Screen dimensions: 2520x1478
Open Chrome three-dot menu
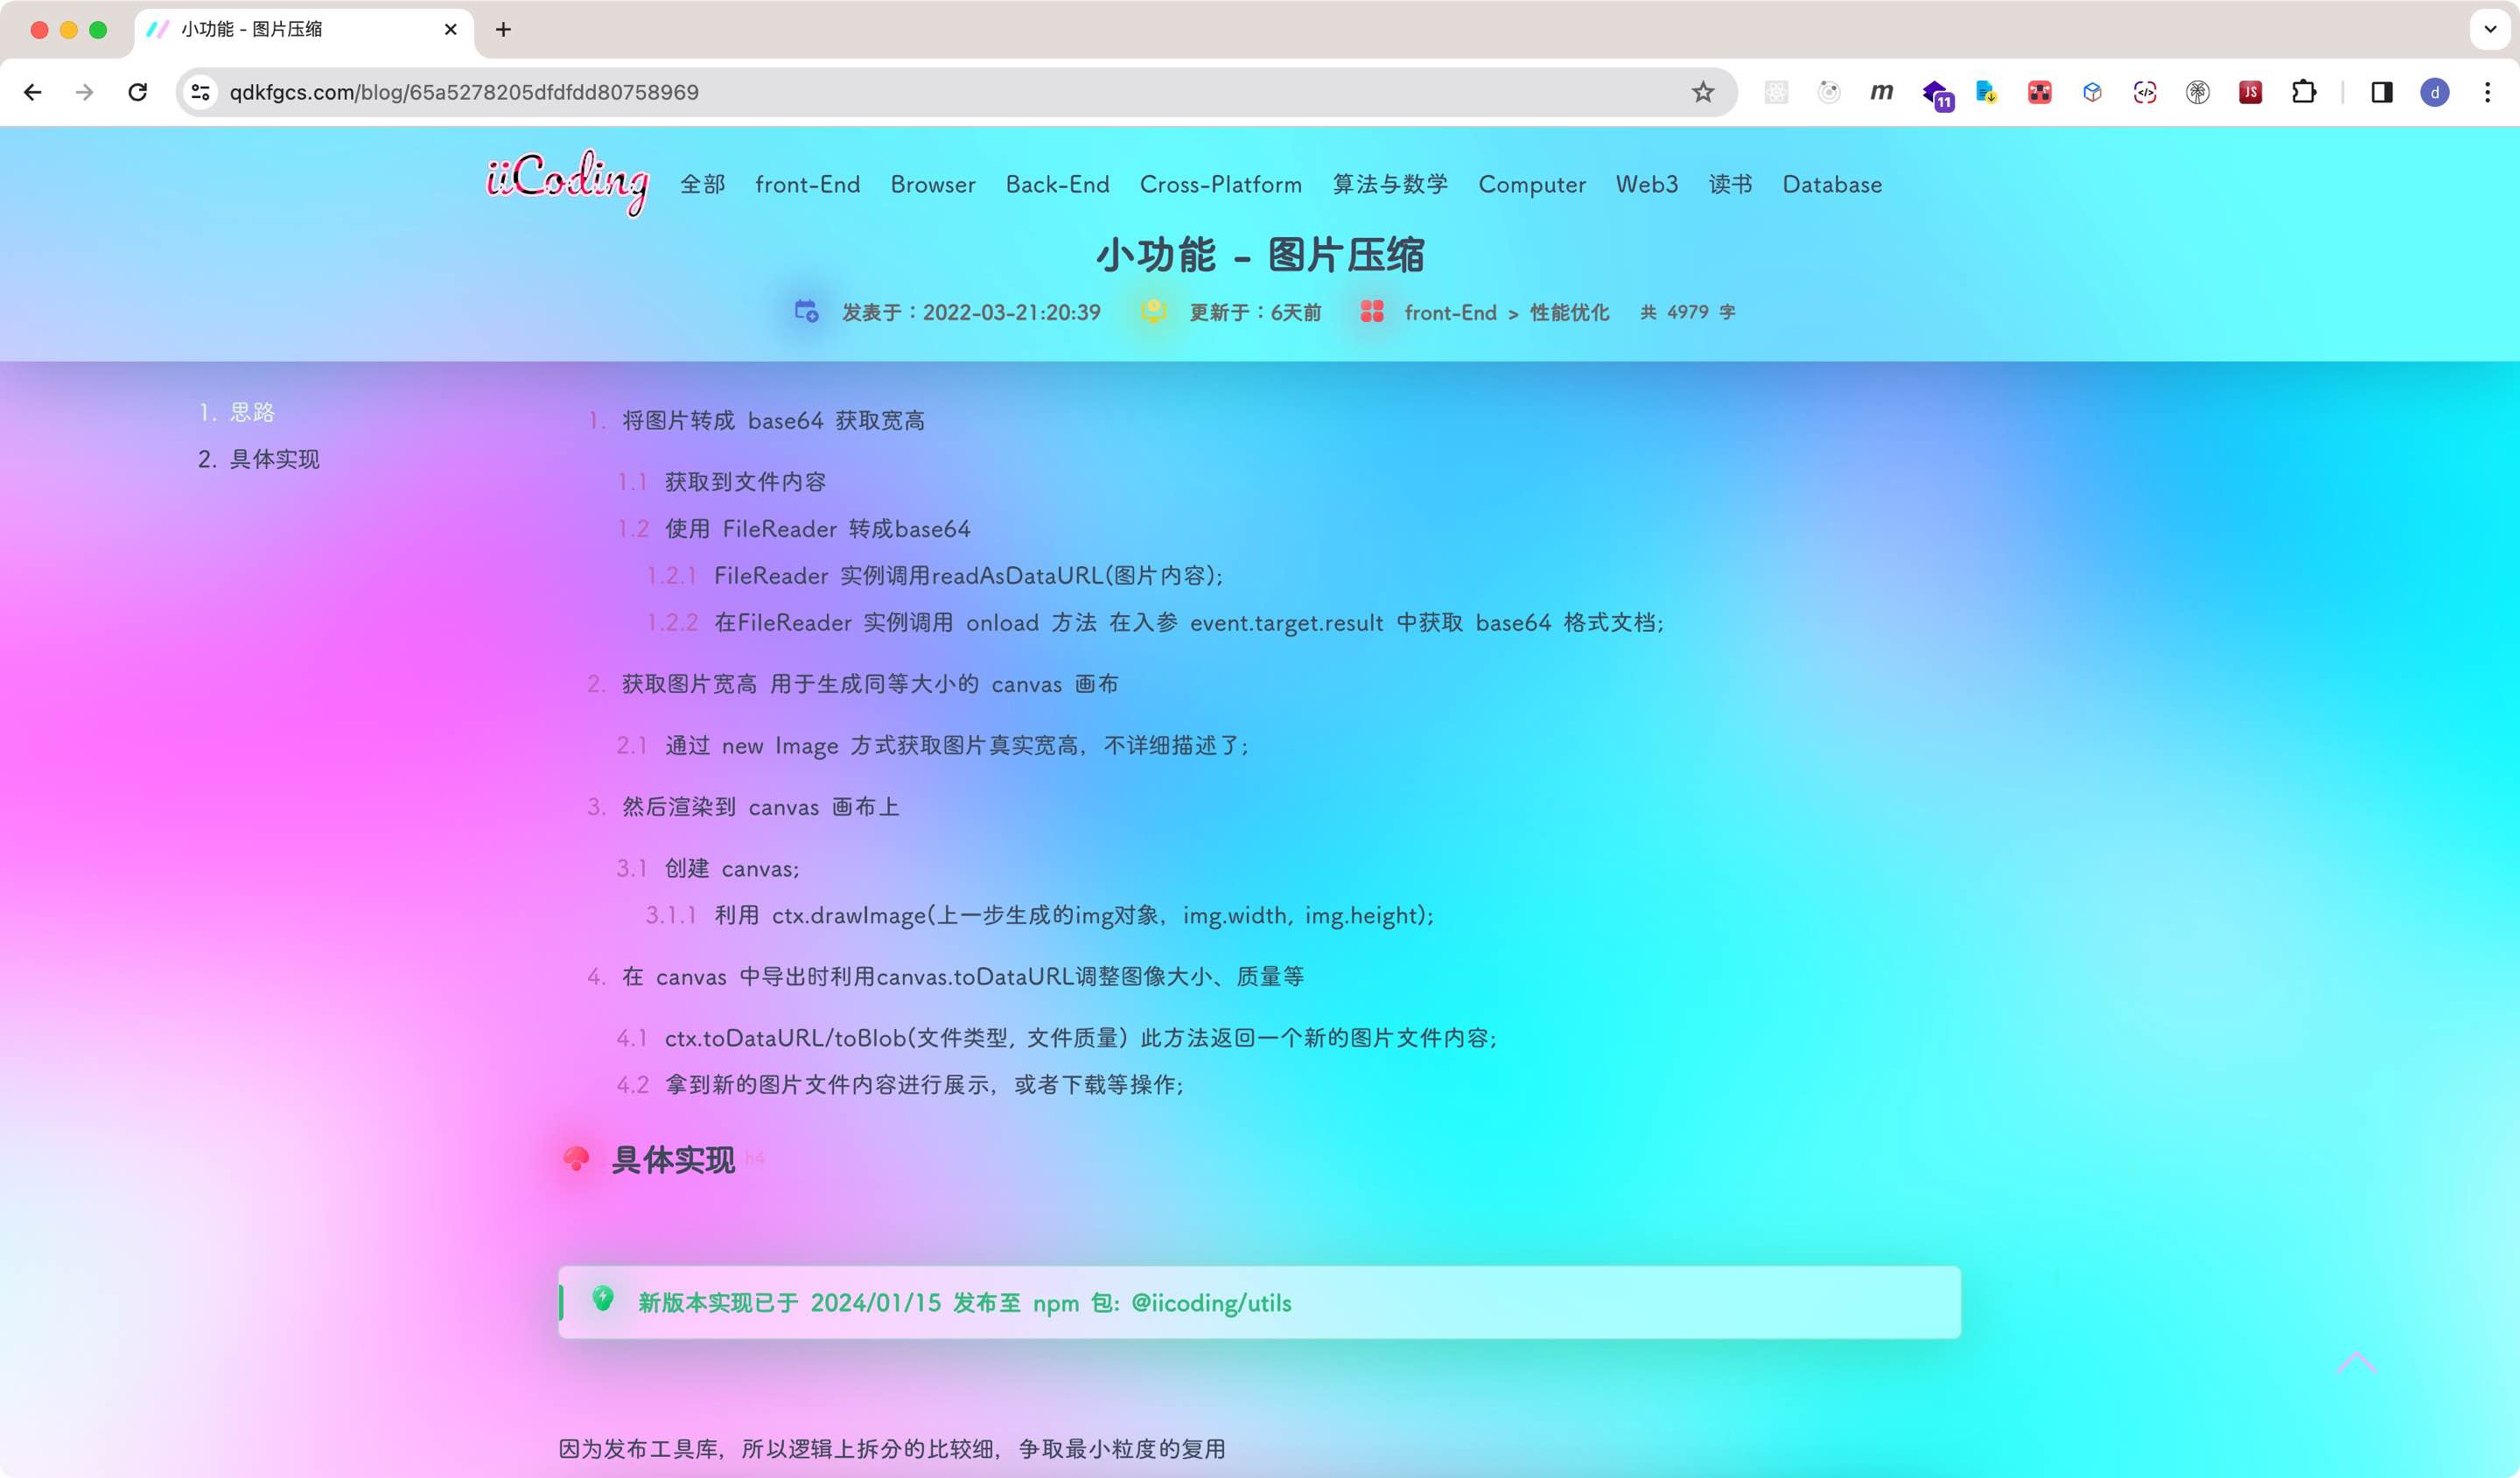coord(2487,92)
